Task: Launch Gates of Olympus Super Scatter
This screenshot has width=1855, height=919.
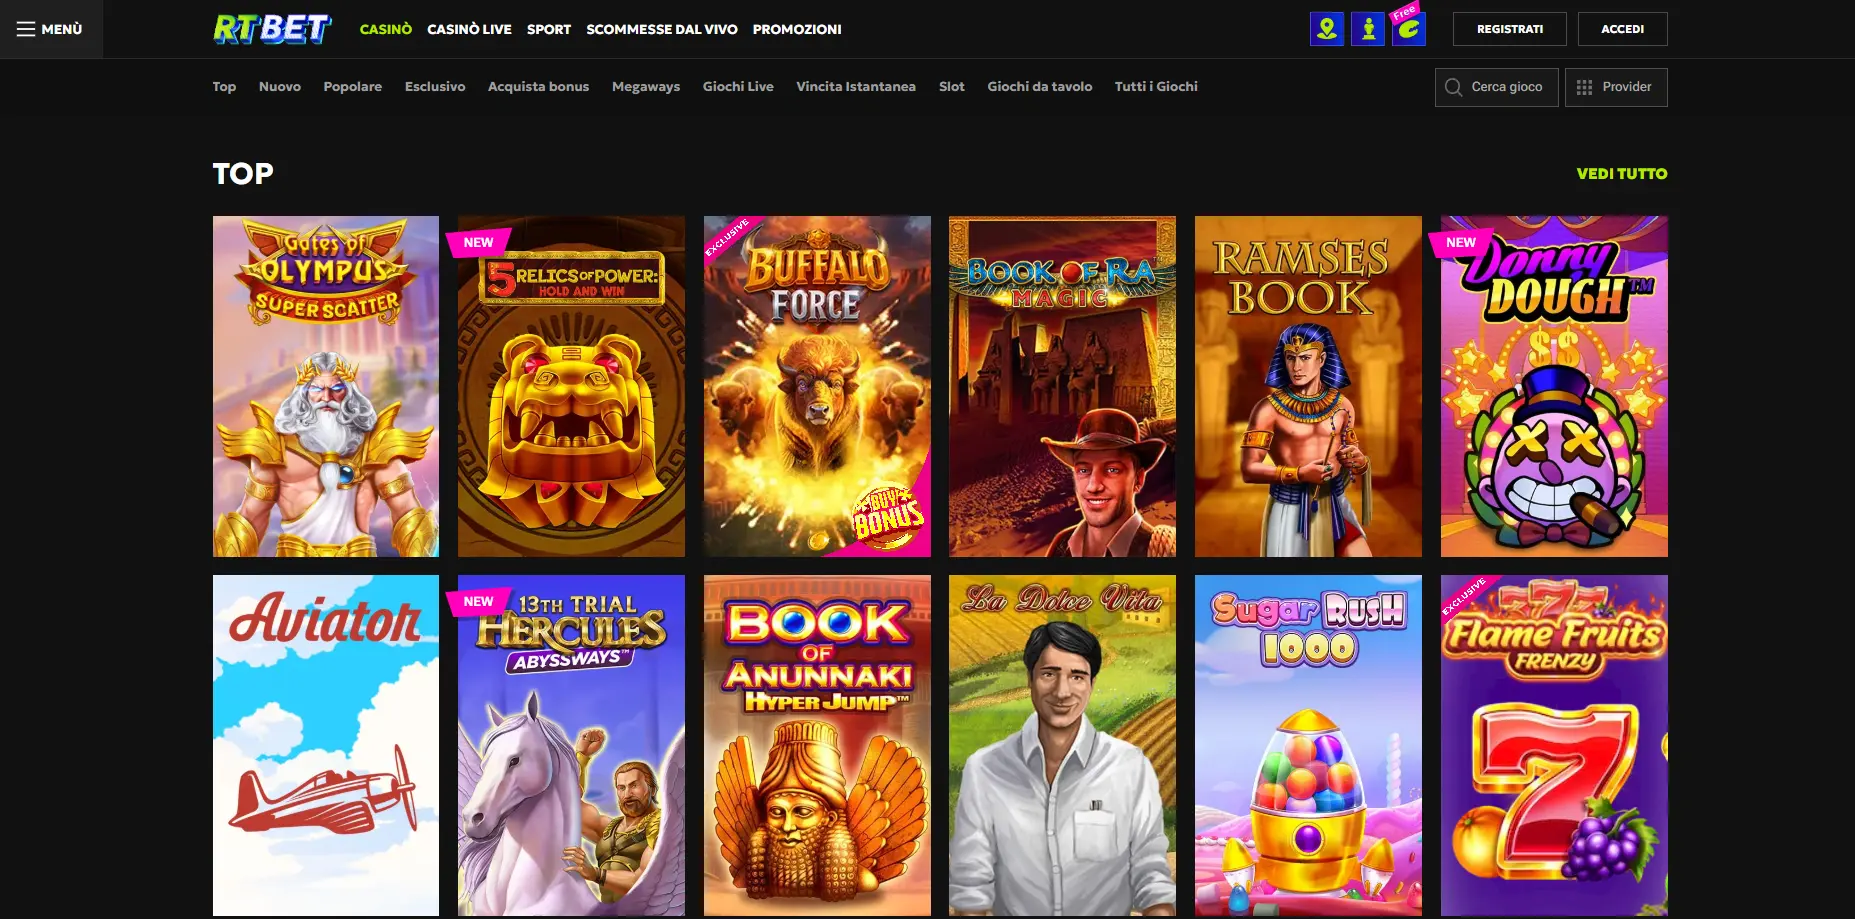Action: point(326,386)
